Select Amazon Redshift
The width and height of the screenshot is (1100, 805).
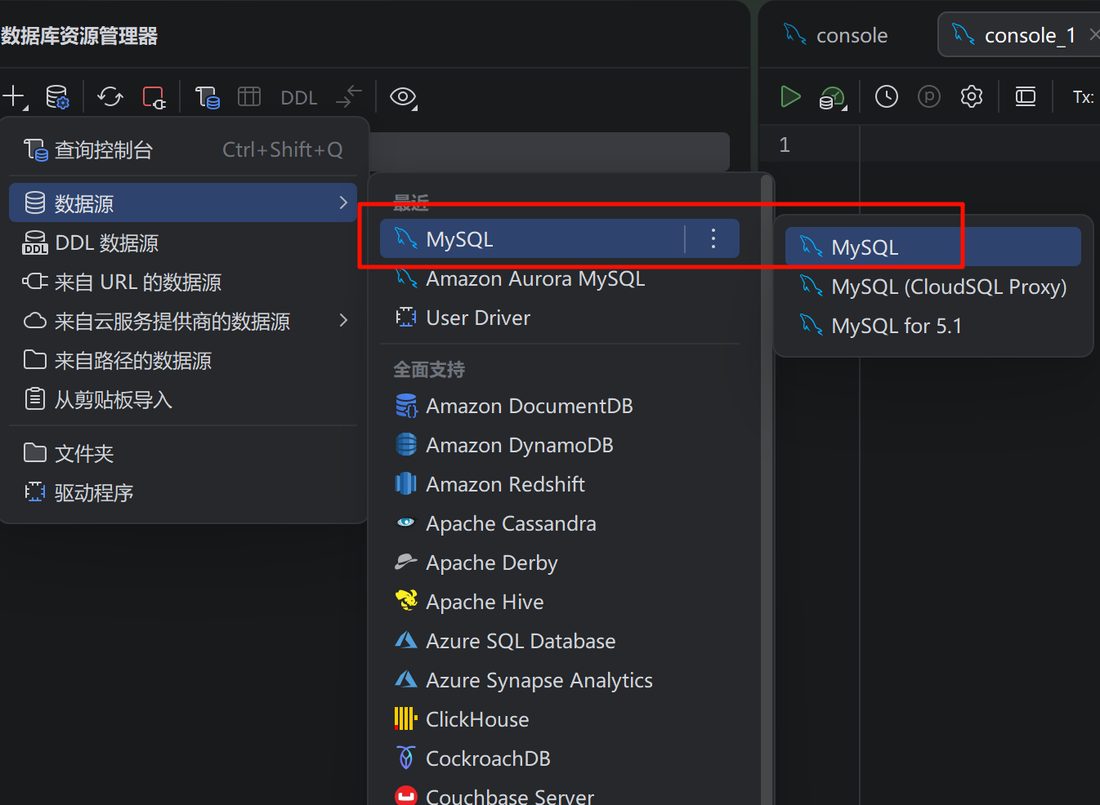click(x=559, y=484)
